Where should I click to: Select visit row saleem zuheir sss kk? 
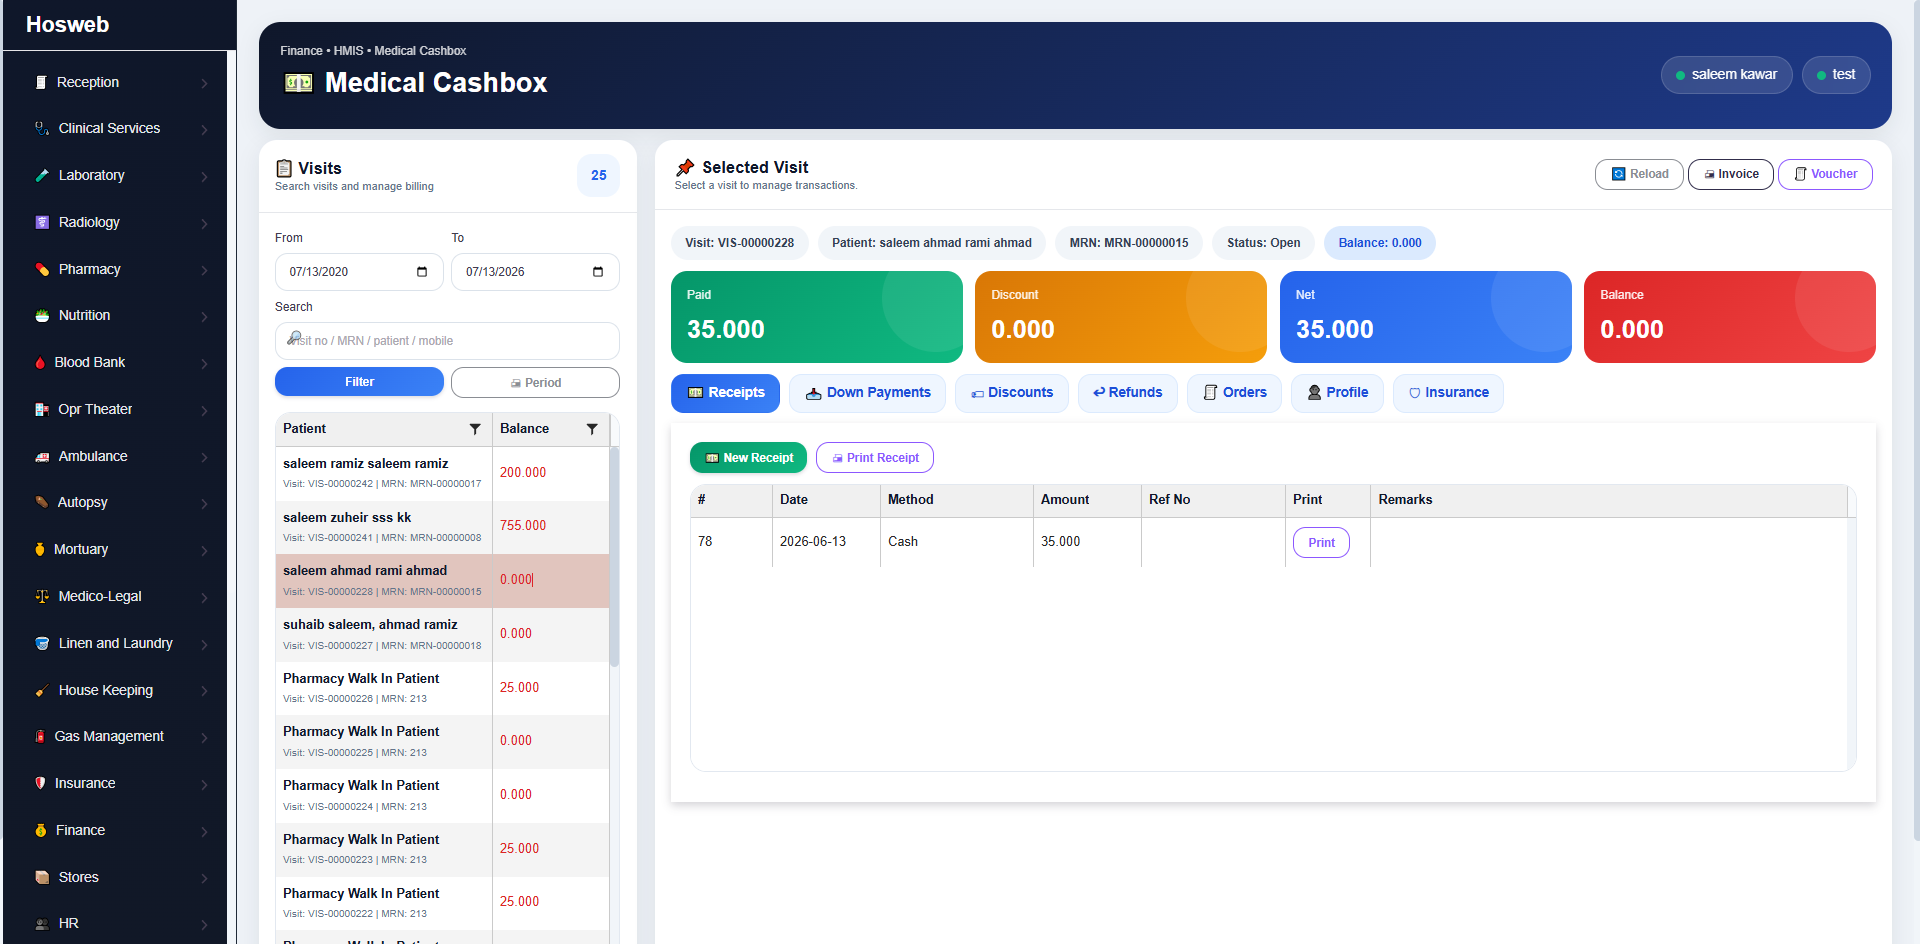[442, 527]
